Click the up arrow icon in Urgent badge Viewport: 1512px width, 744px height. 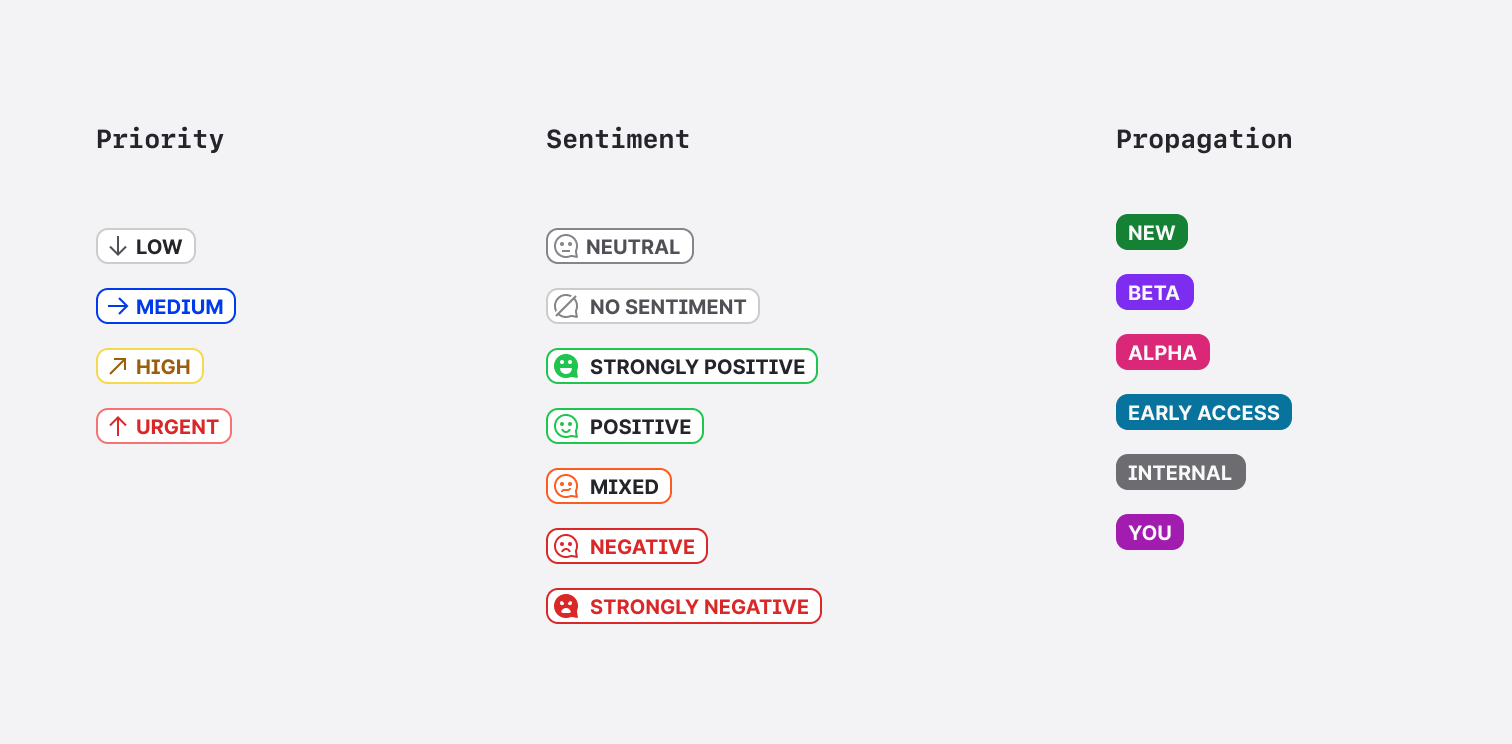coord(118,426)
